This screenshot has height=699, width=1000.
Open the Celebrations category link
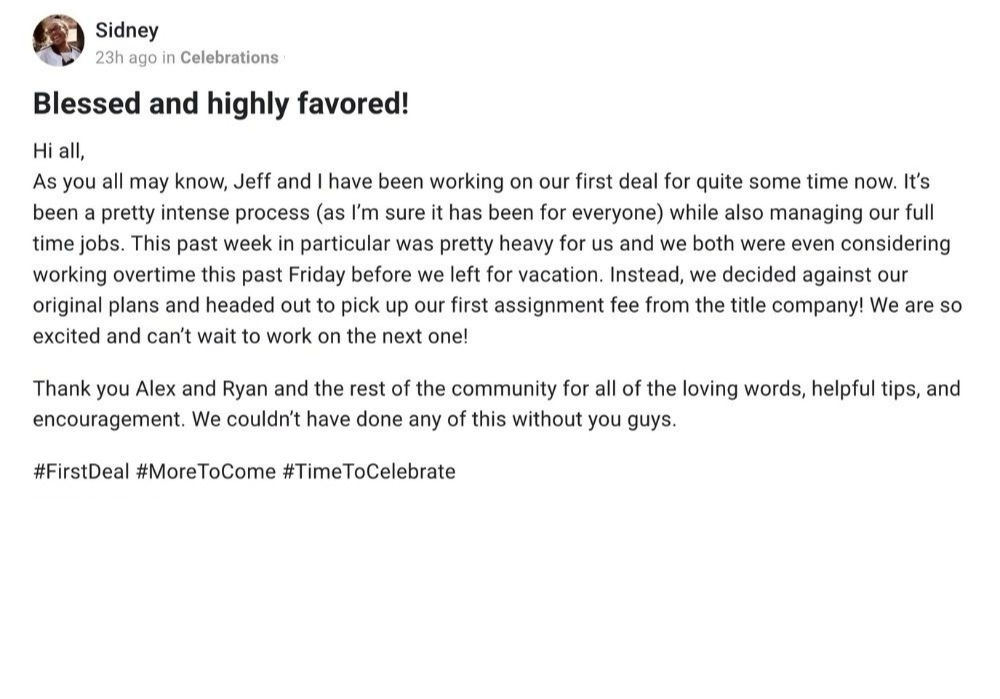click(229, 57)
